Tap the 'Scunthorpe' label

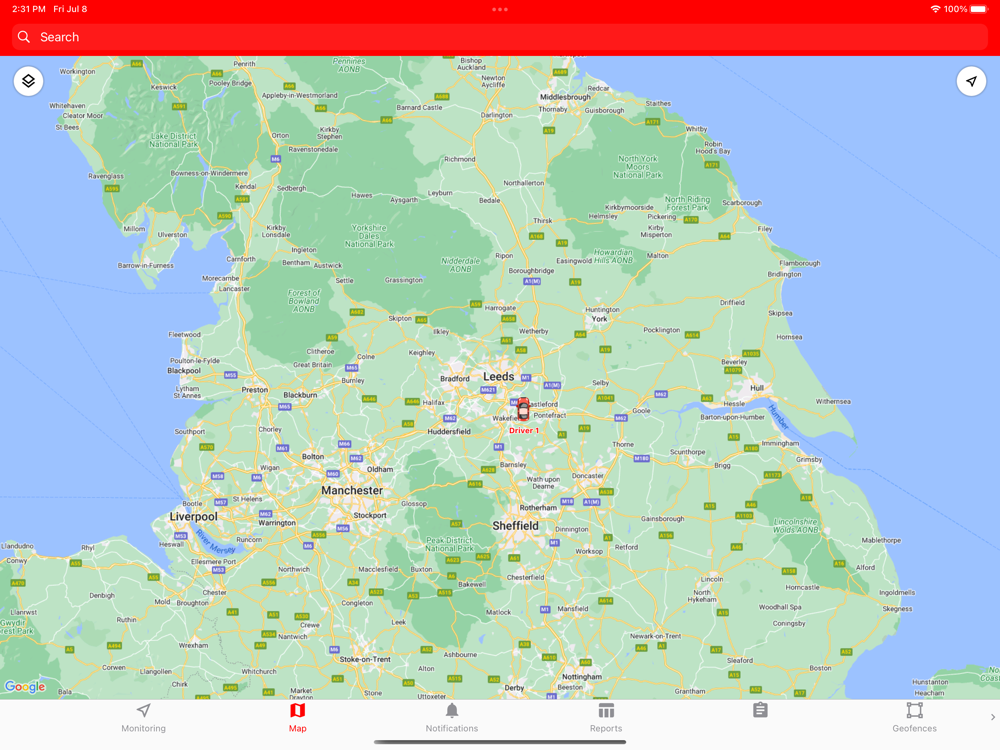click(688, 452)
